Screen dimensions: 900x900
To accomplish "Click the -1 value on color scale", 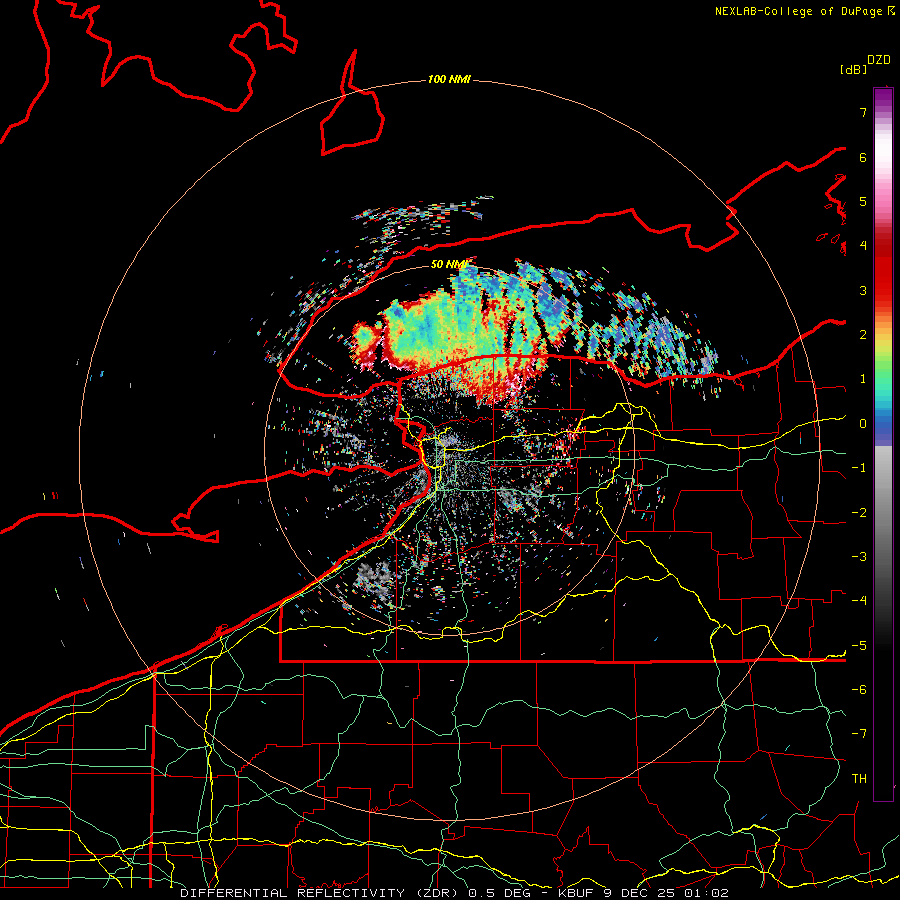I will (x=859, y=468).
